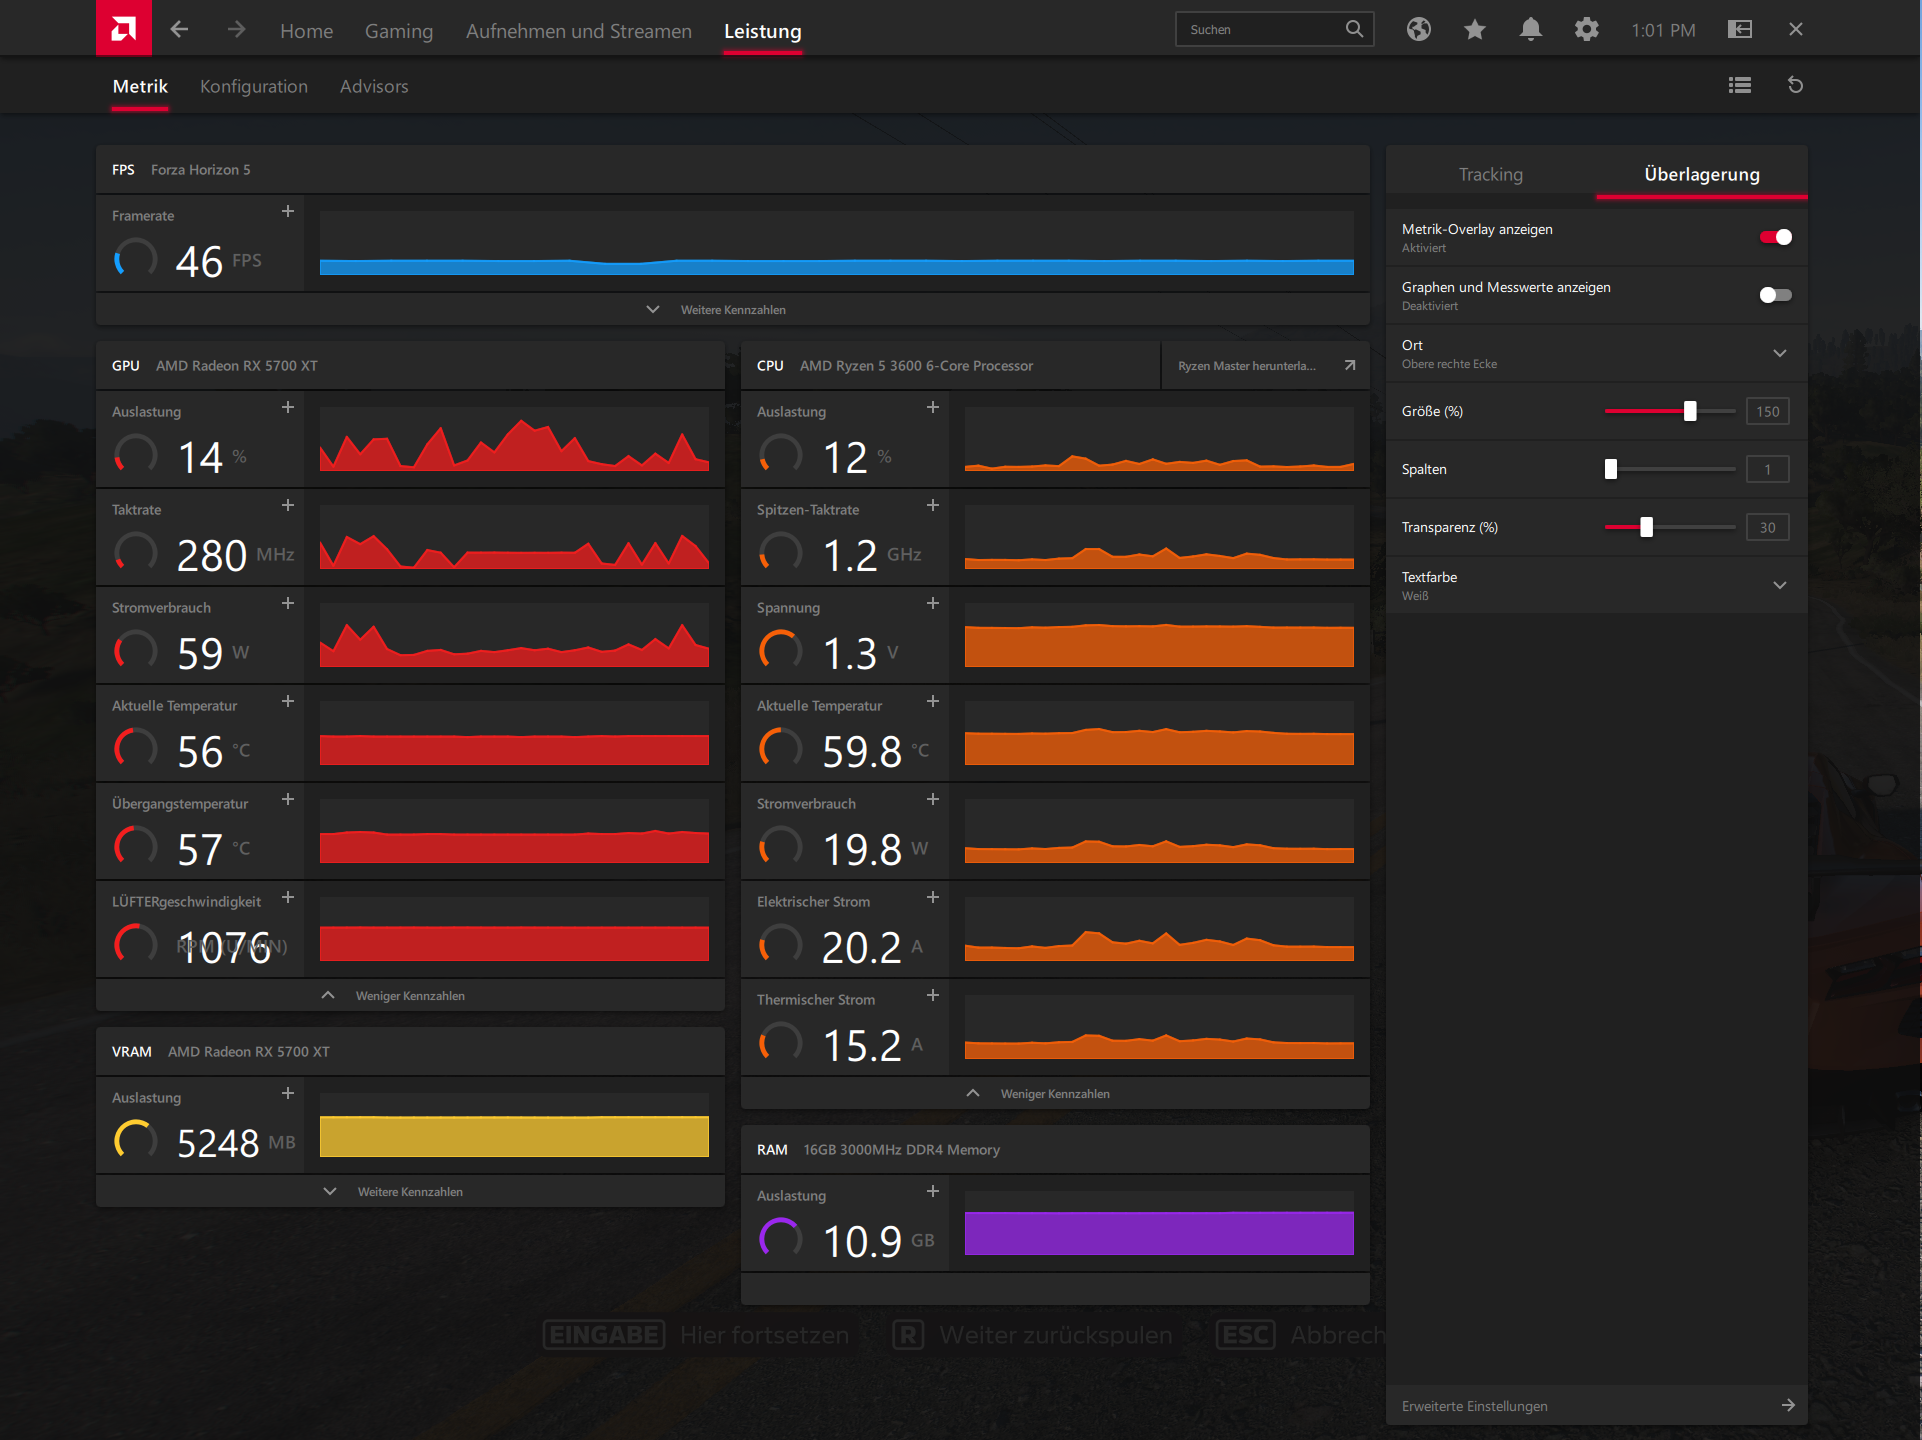Expand the Textfarbe dropdown

1596,585
